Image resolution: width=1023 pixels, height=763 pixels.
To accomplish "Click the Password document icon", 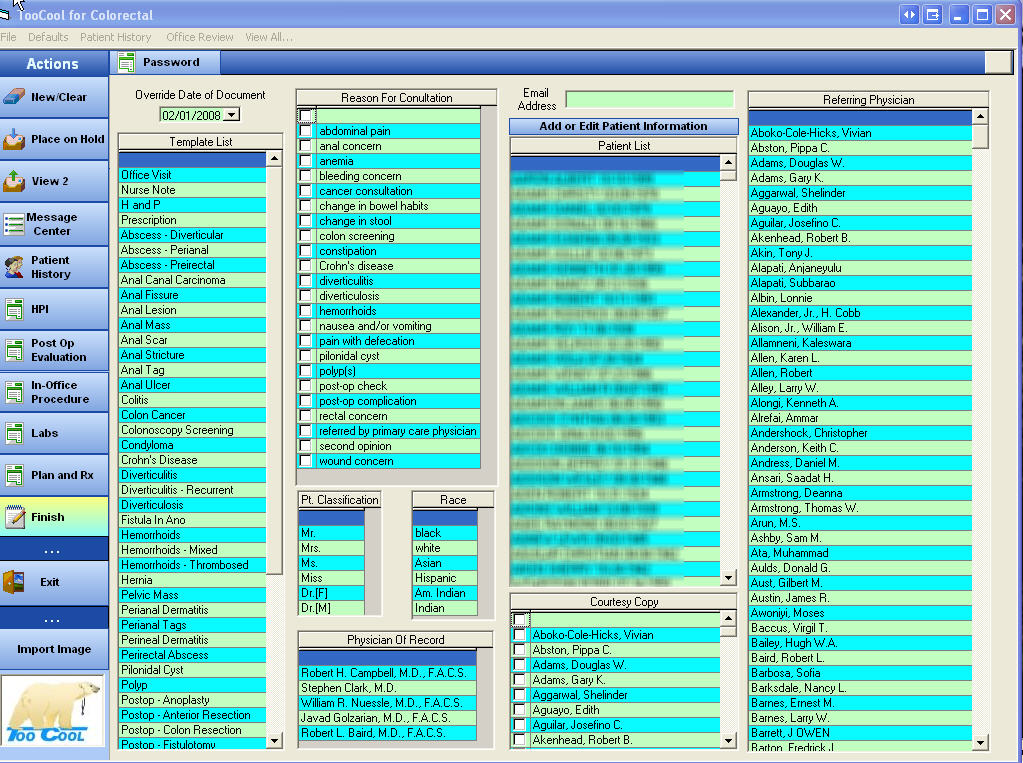I will click(x=126, y=63).
